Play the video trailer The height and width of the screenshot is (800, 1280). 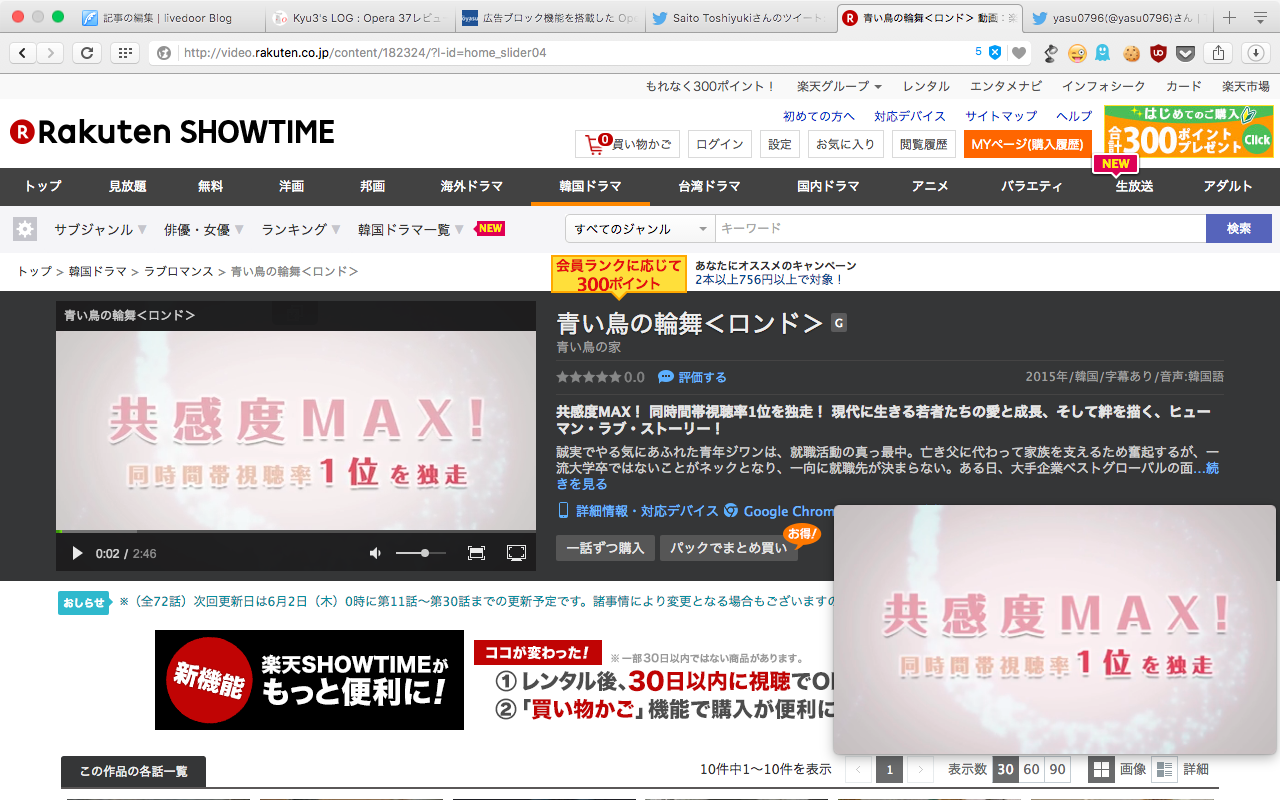[x=77, y=553]
